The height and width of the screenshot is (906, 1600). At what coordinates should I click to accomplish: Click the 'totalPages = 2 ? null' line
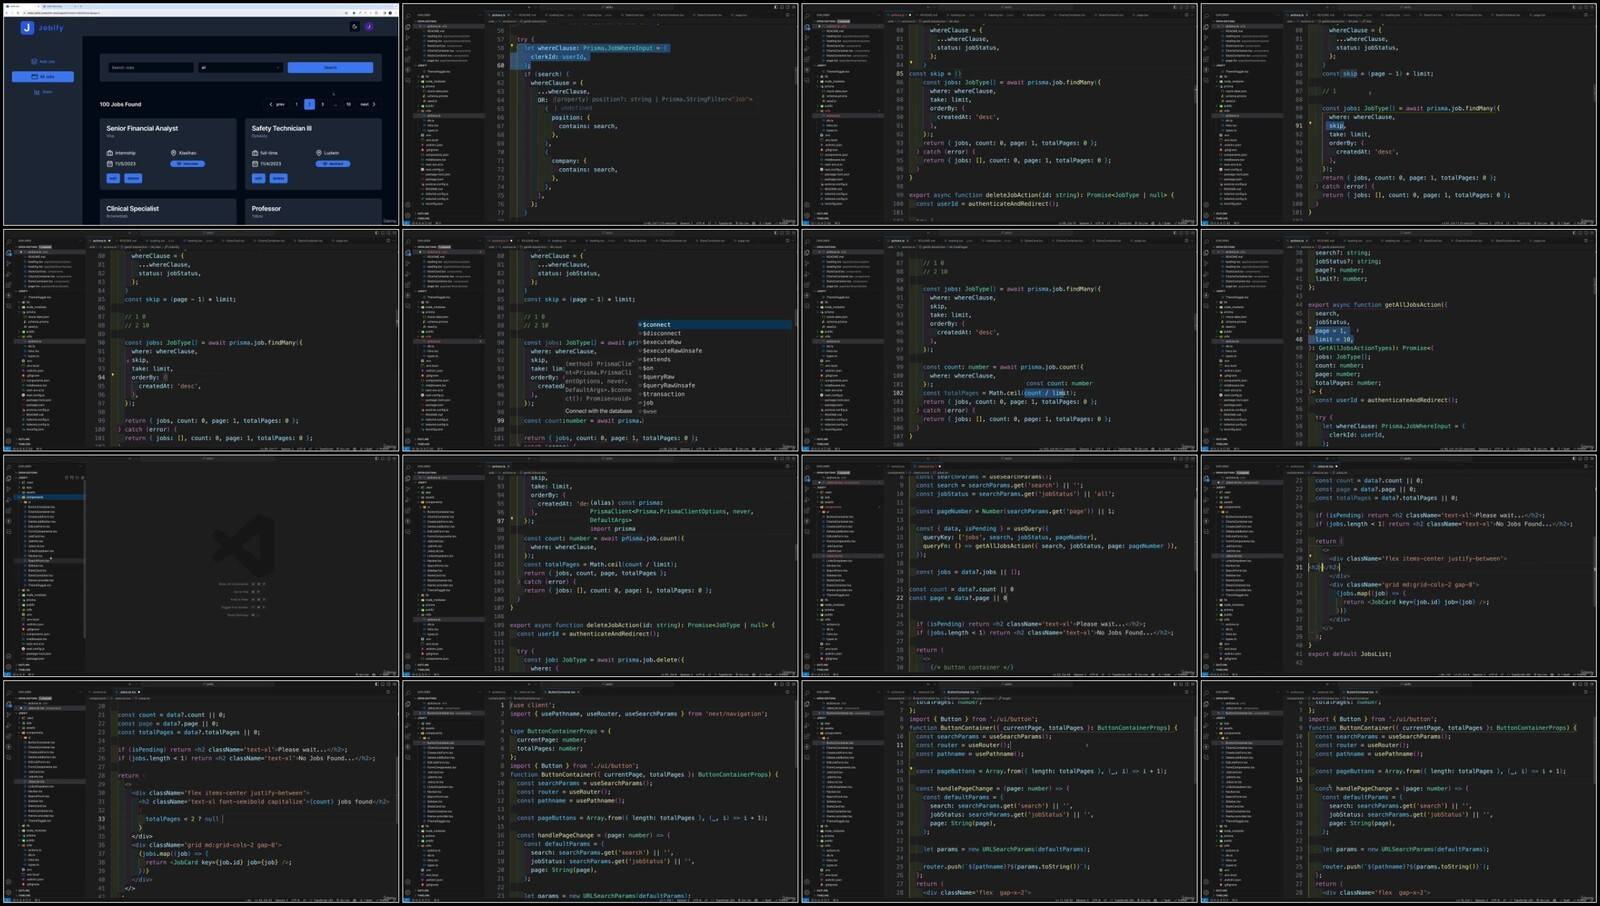[x=182, y=819]
